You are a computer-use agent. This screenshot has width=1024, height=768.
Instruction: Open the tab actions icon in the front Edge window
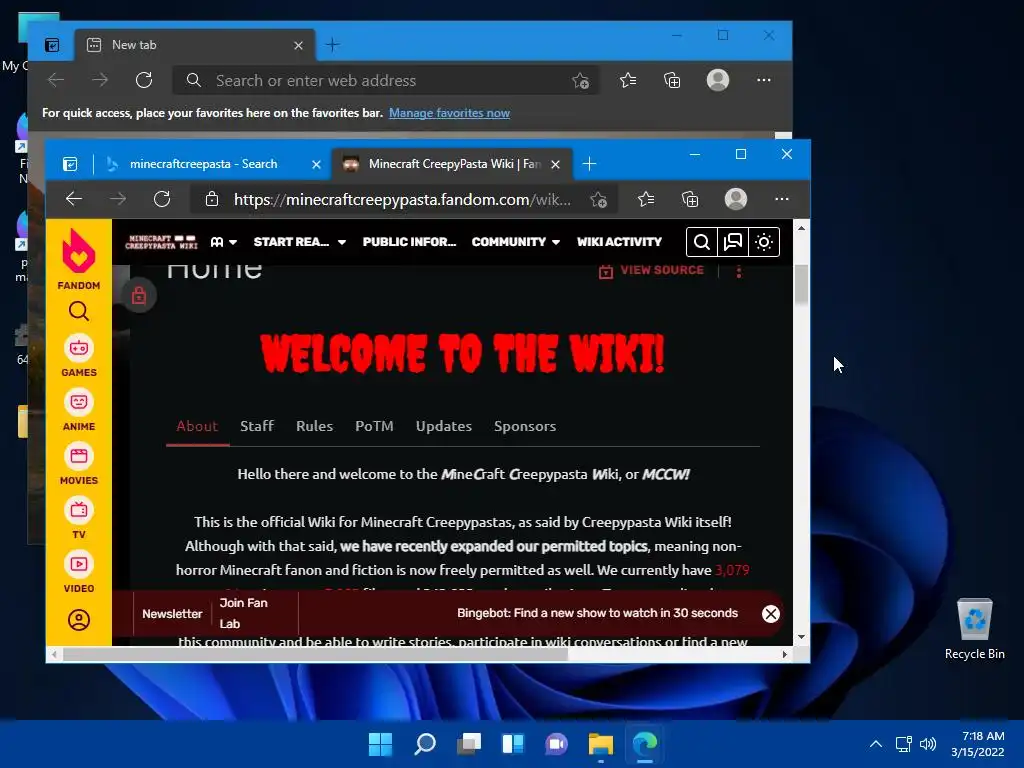[x=70, y=164]
